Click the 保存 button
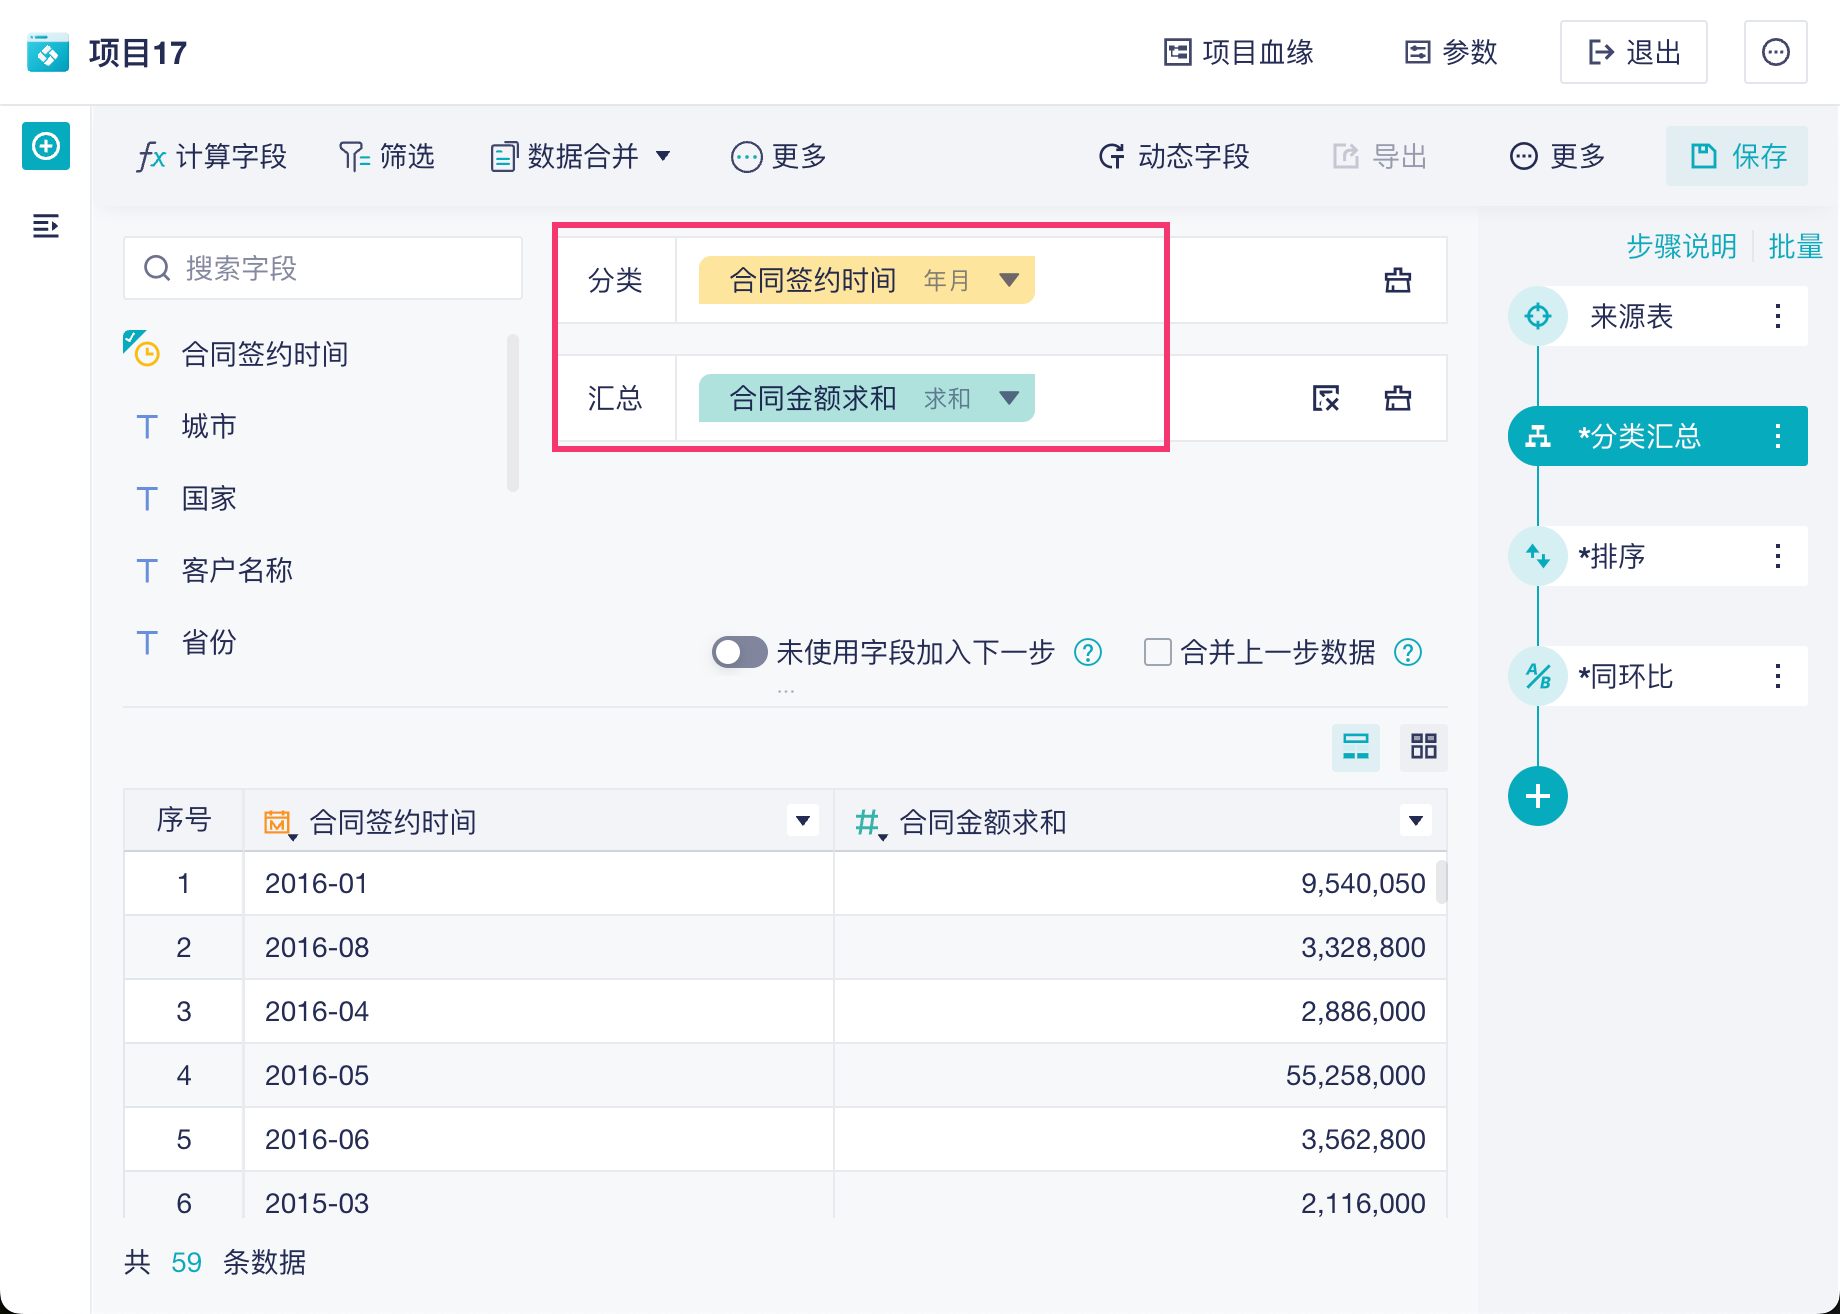This screenshot has width=1840, height=1314. tap(1737, 156)
